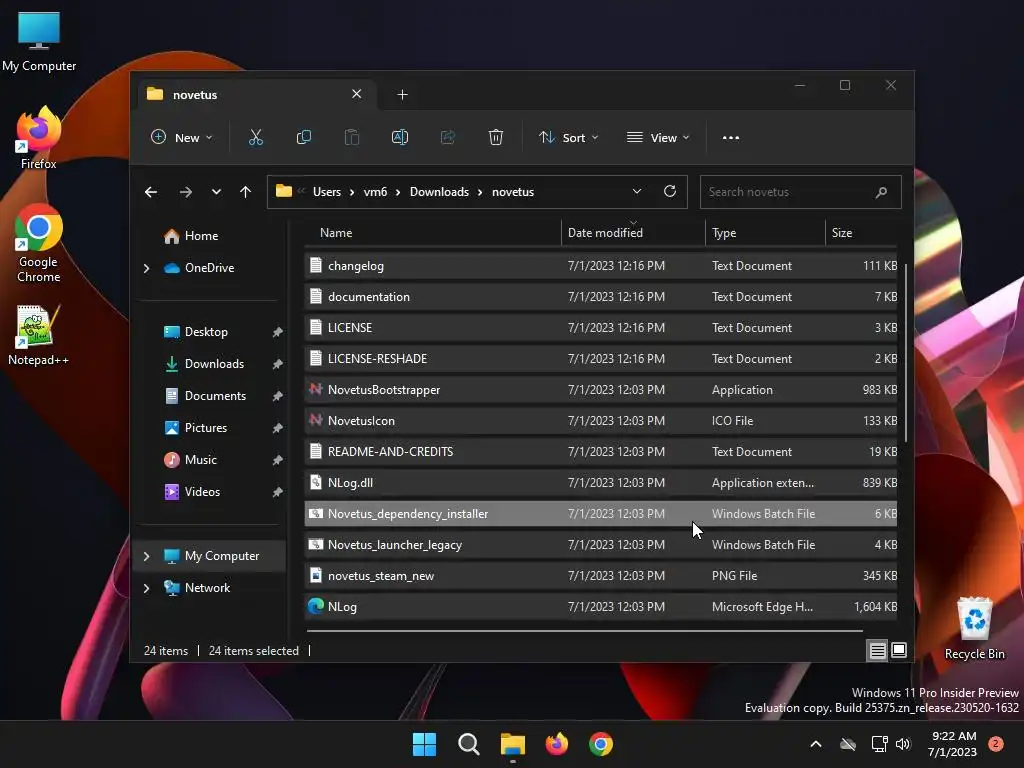Expand OneDrive in navigation pane
The image size is (1024, 768).
coord(146,268)
